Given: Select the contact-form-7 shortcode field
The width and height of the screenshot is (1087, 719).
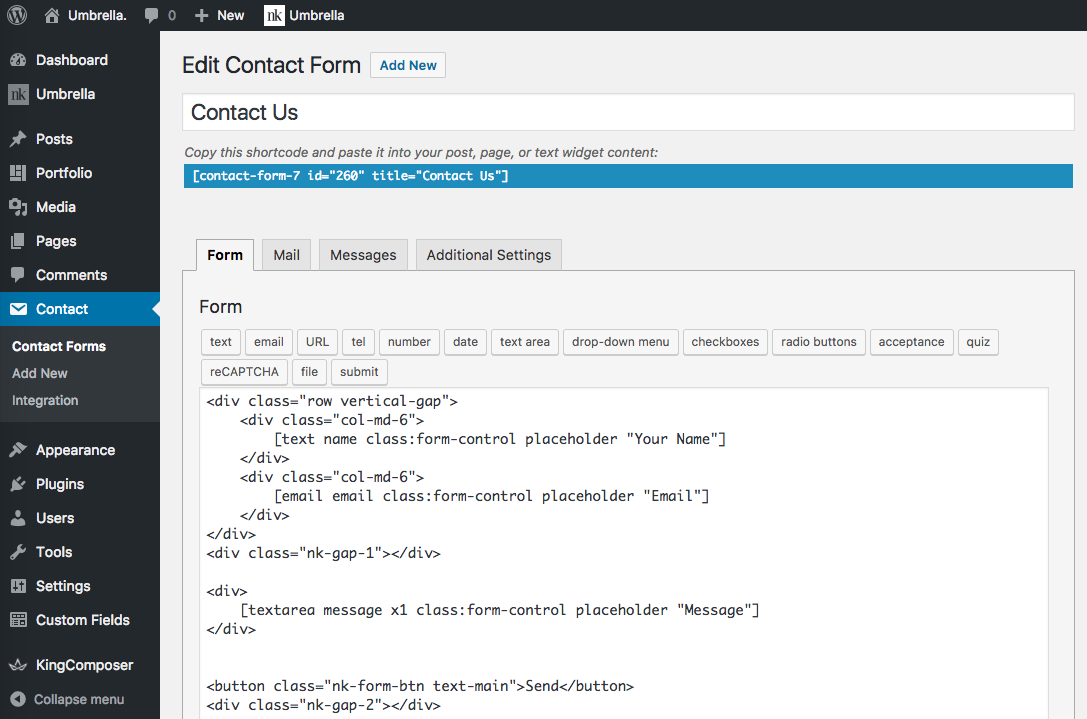Looking at the screenshot, I should point(628,176).
